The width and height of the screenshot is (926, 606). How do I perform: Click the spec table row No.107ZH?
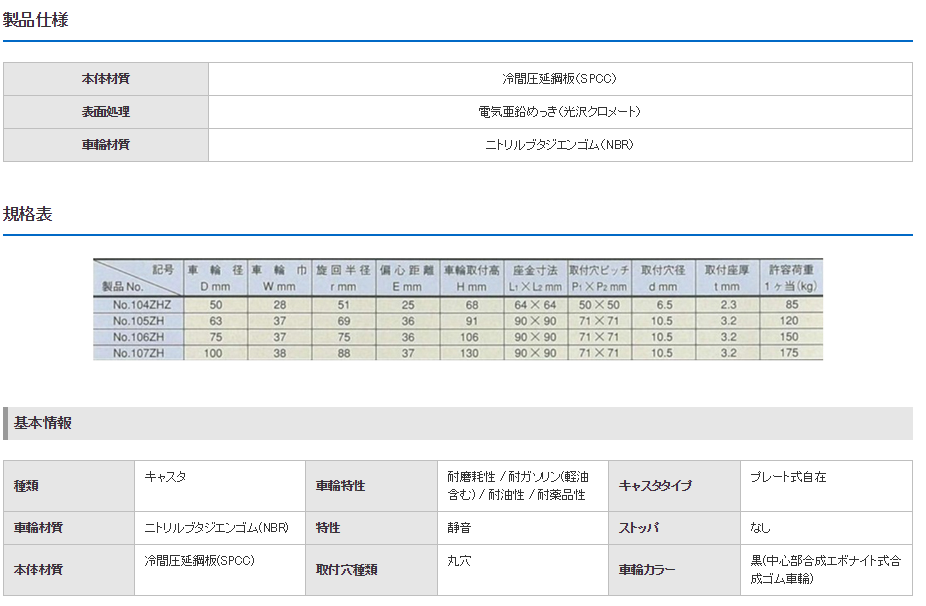click(x=458, y=353)
